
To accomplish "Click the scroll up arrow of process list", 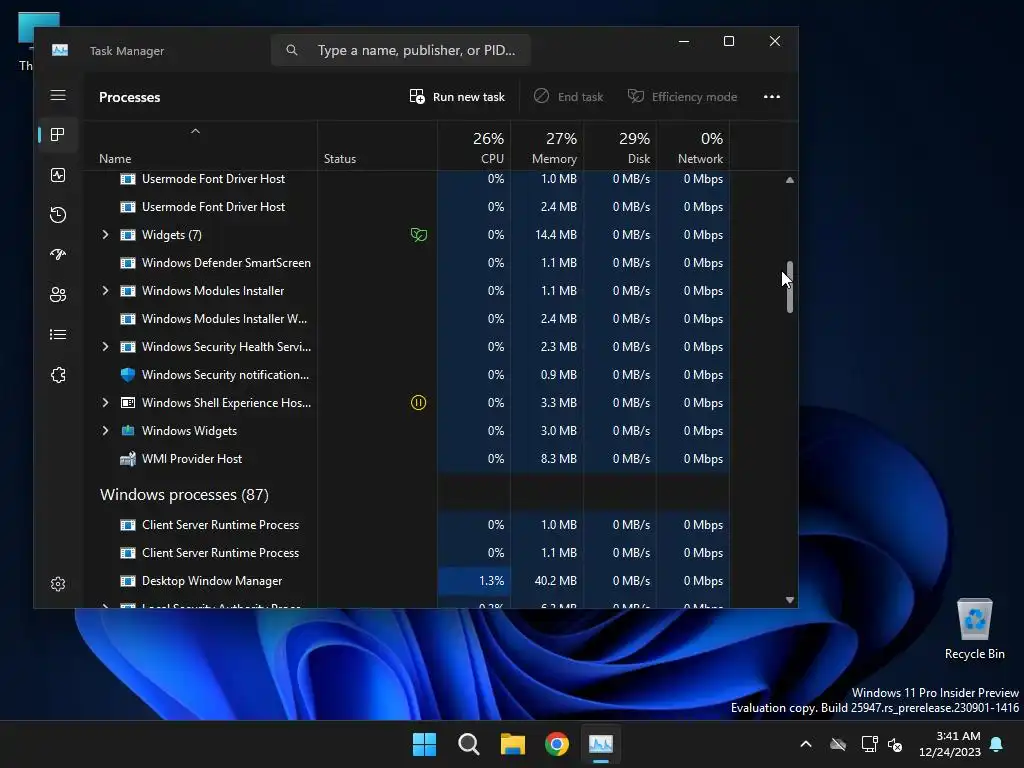I will click(790, 180).
